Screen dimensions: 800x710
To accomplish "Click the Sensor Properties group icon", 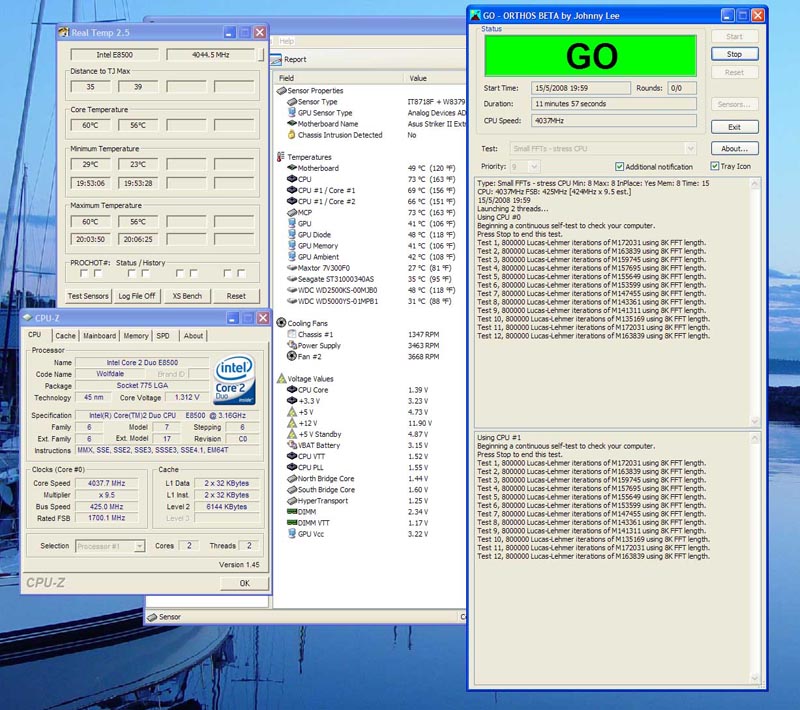I will 281,90.
